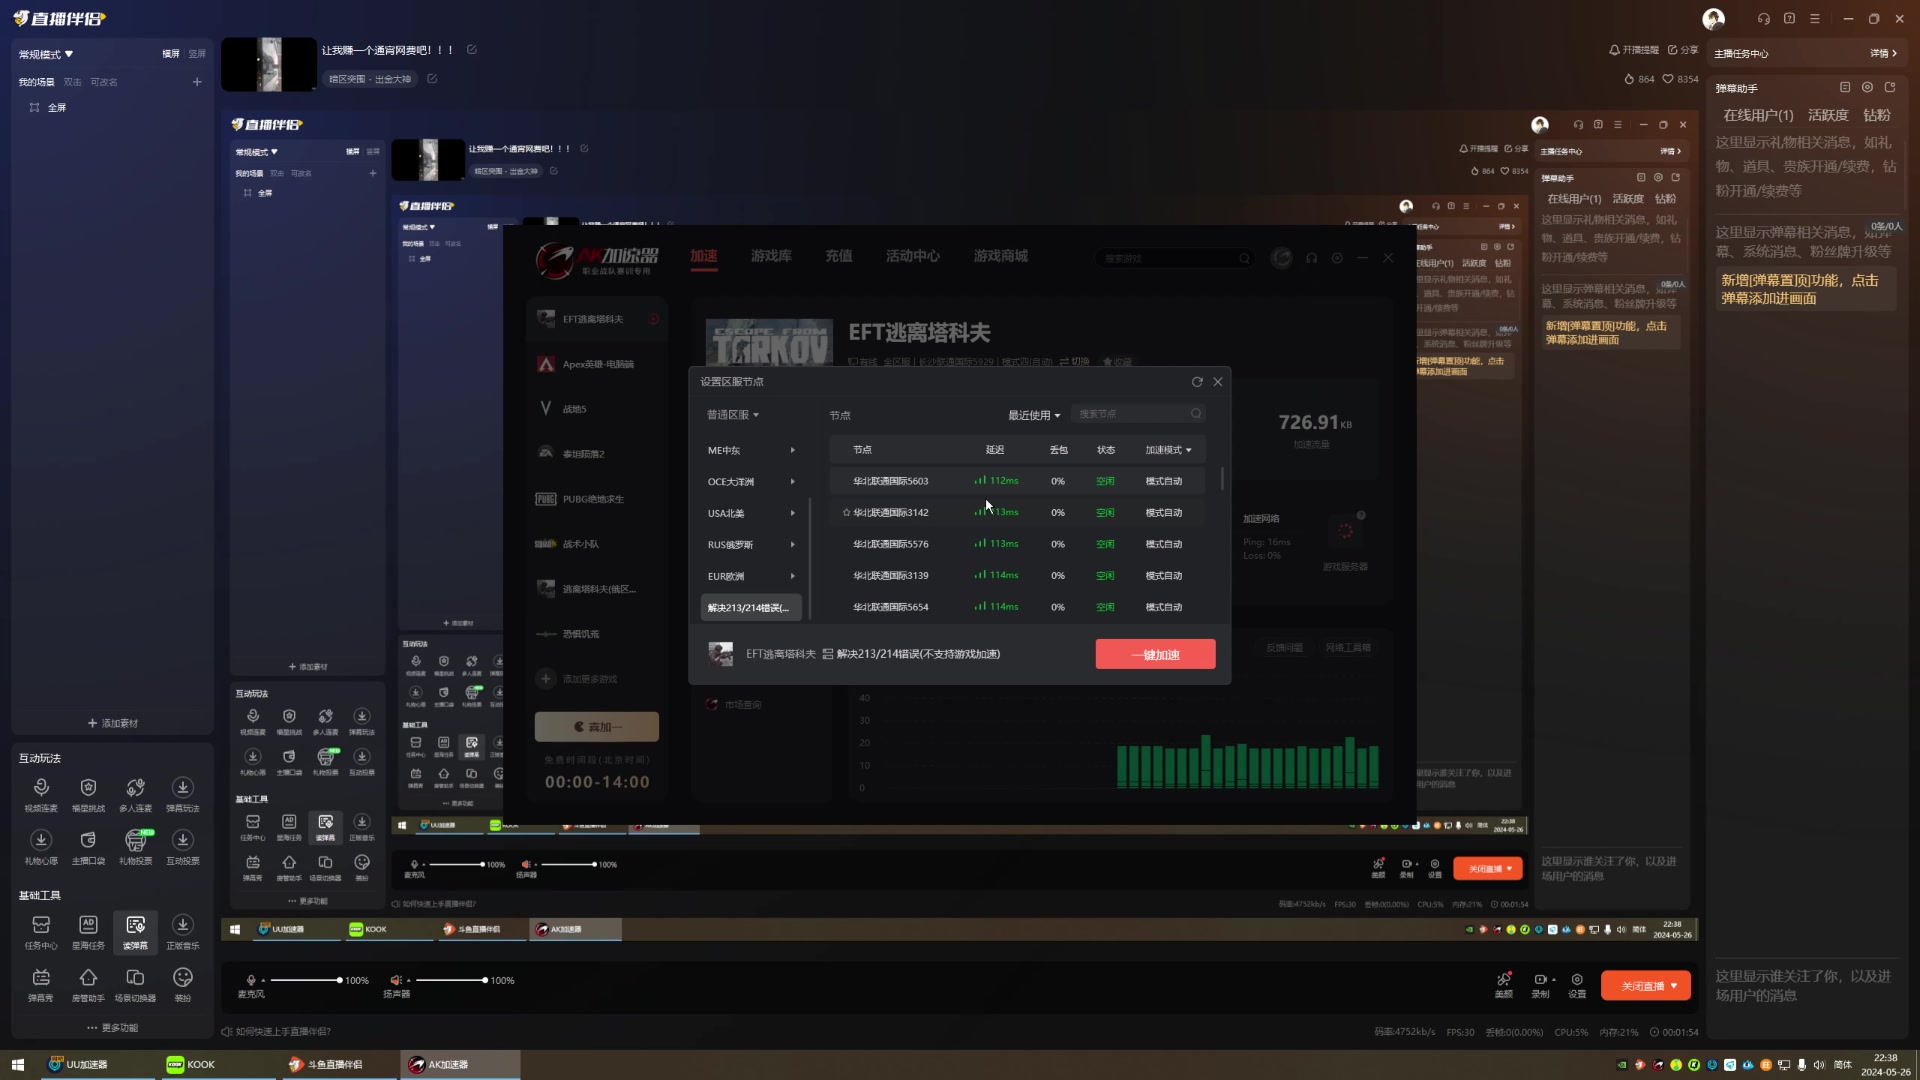Open the 活动中心 tab in AK加速器
1920x1080 pixels.
tap(912, 256)
